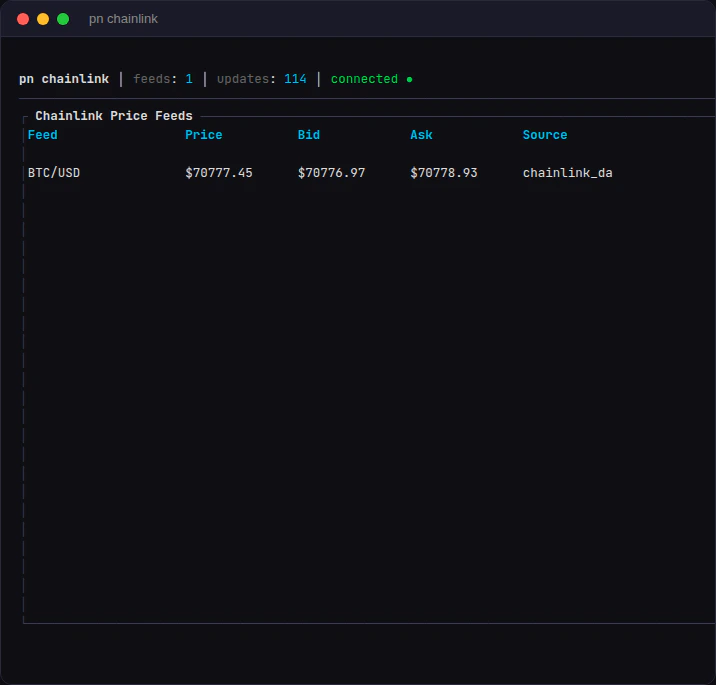Click the 'Ask' column header
This screenshot has width=716, height=685.
pos(421,135)
